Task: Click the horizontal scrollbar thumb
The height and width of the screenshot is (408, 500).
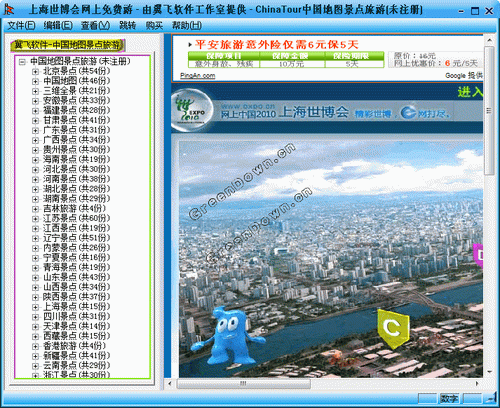Action: point(243,384)
